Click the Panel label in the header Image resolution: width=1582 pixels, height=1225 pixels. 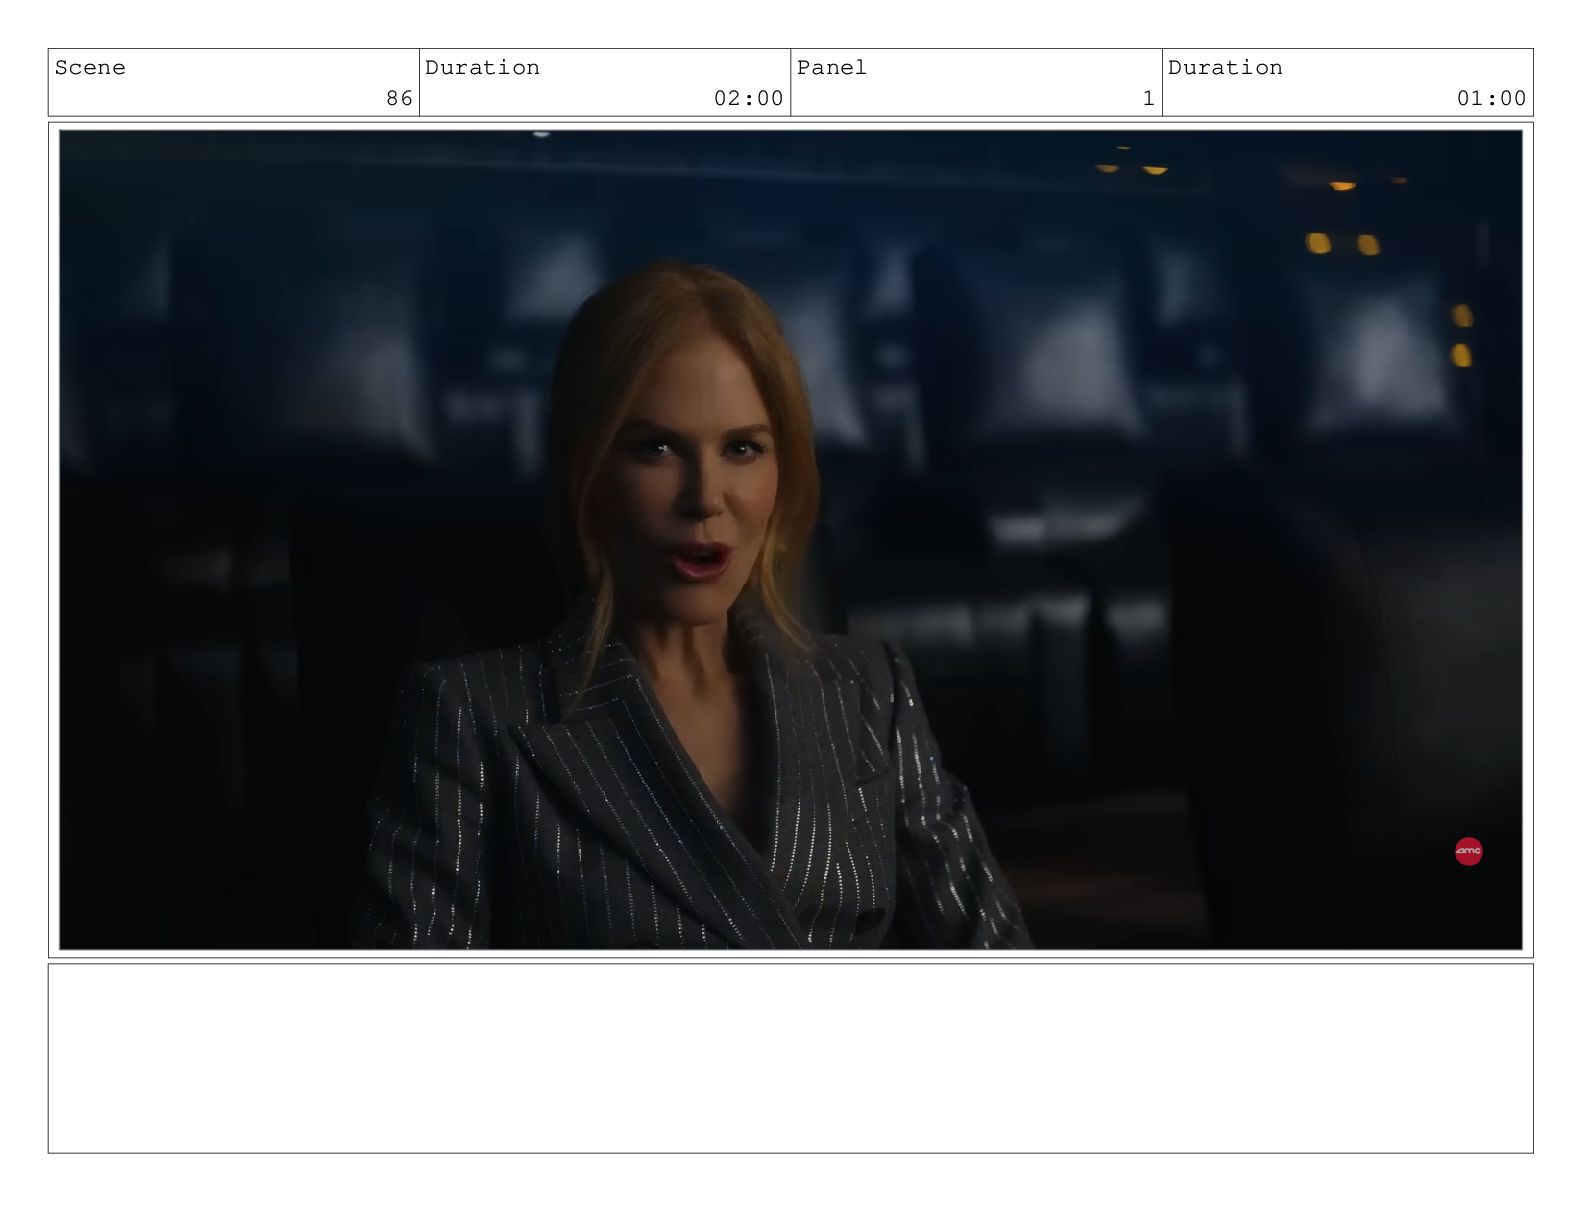[x=832, y=68]
